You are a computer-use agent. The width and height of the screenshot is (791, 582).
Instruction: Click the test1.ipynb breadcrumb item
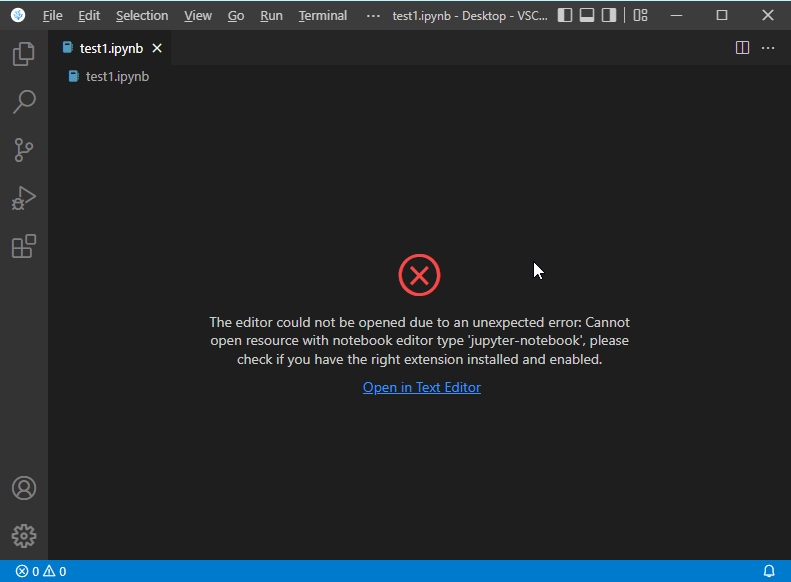[109, 77]
